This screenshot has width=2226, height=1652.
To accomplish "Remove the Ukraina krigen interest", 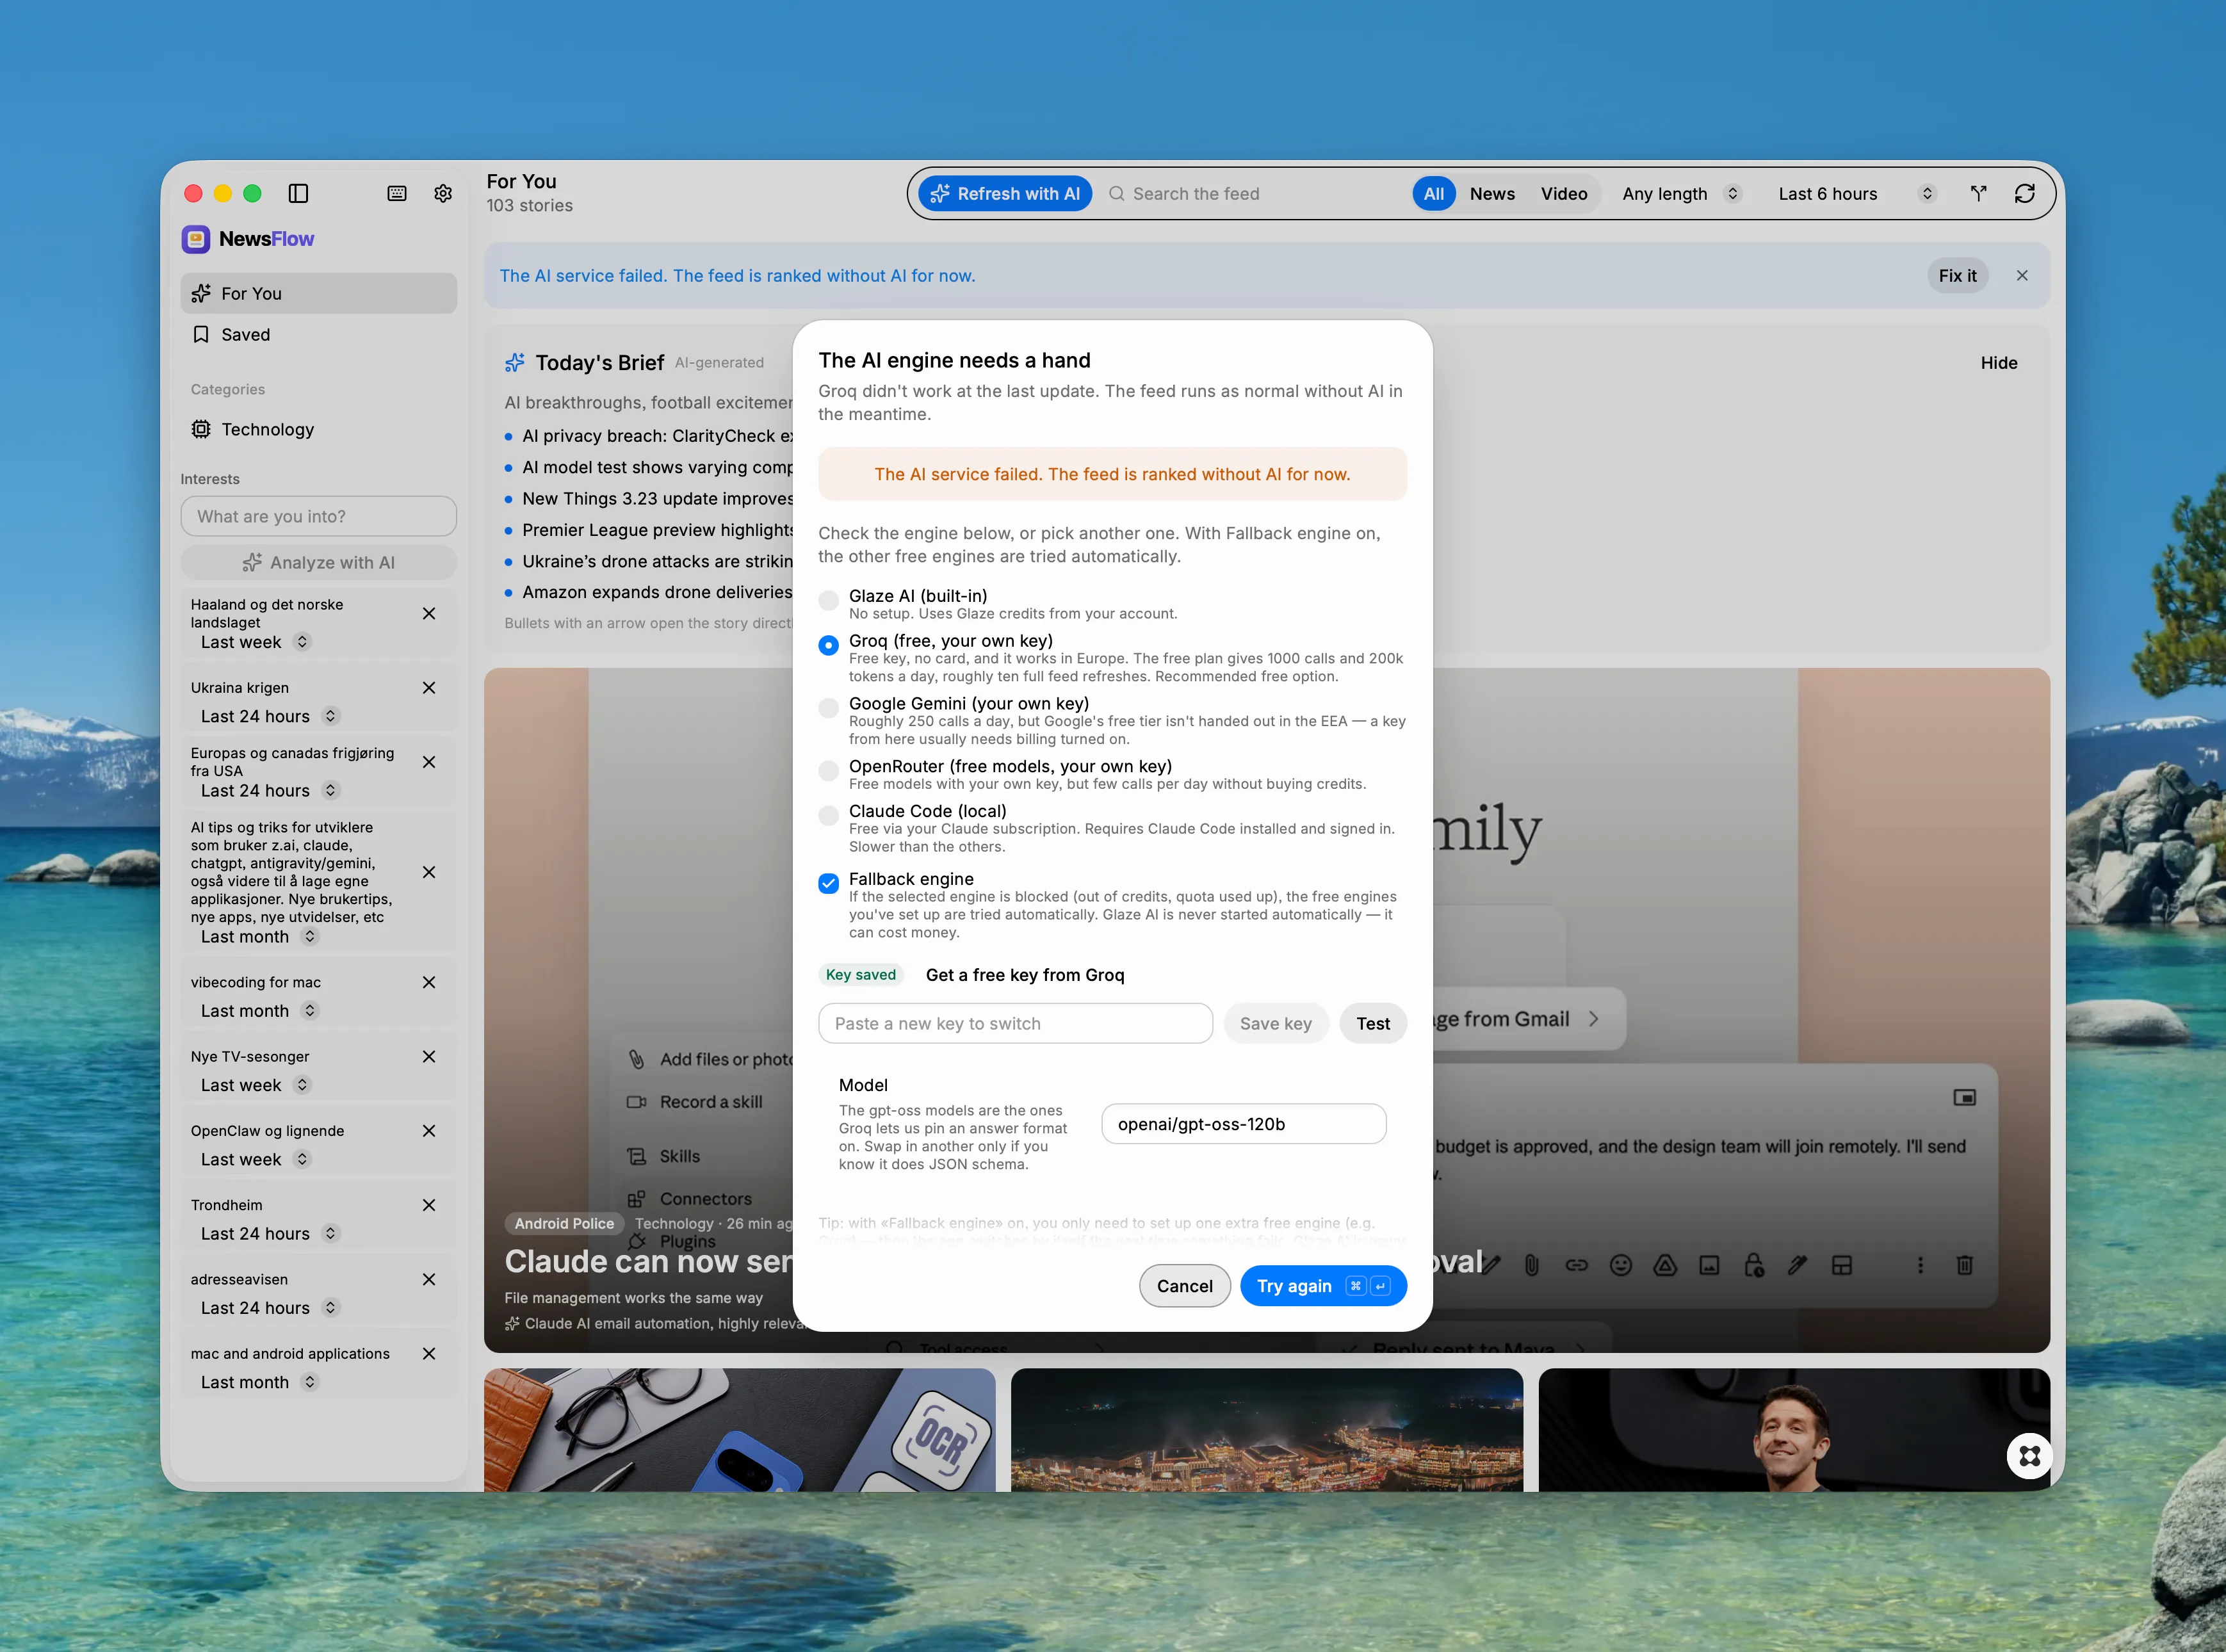I will click(x=429, y=688).
